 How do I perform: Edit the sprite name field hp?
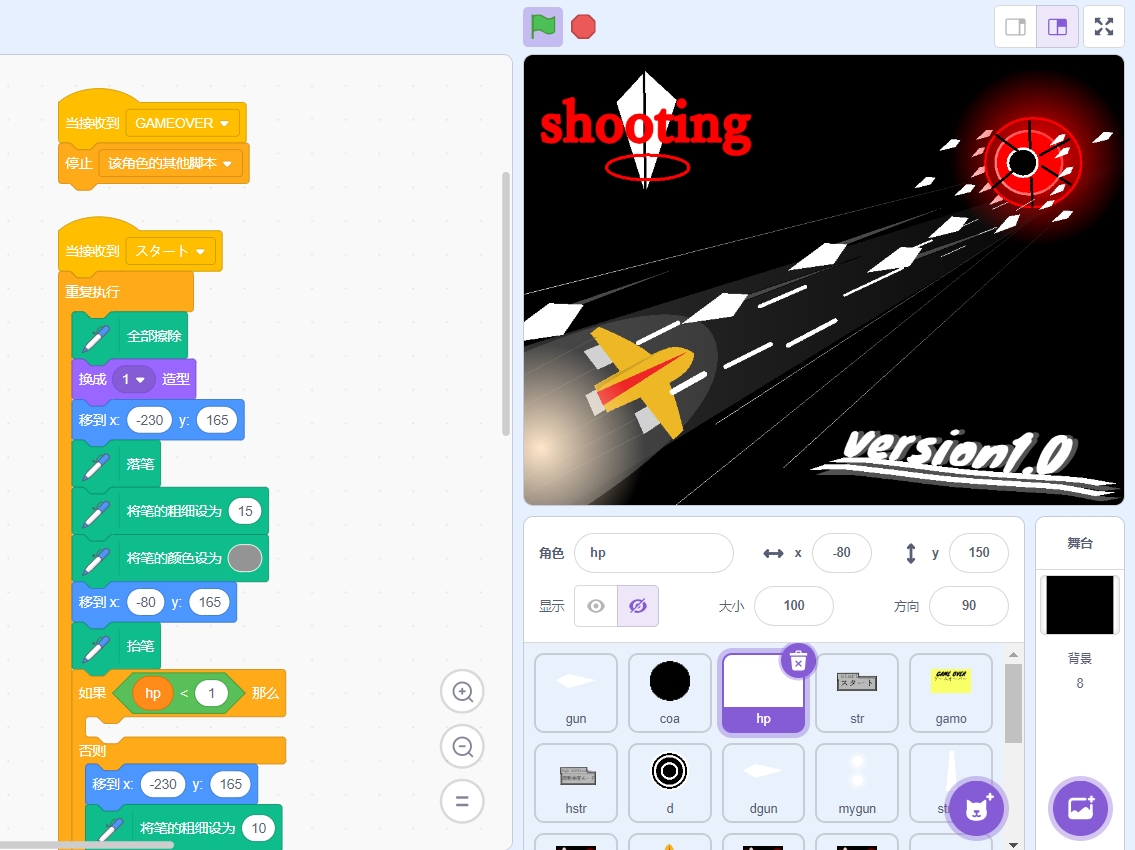click(x=654, y=553)
